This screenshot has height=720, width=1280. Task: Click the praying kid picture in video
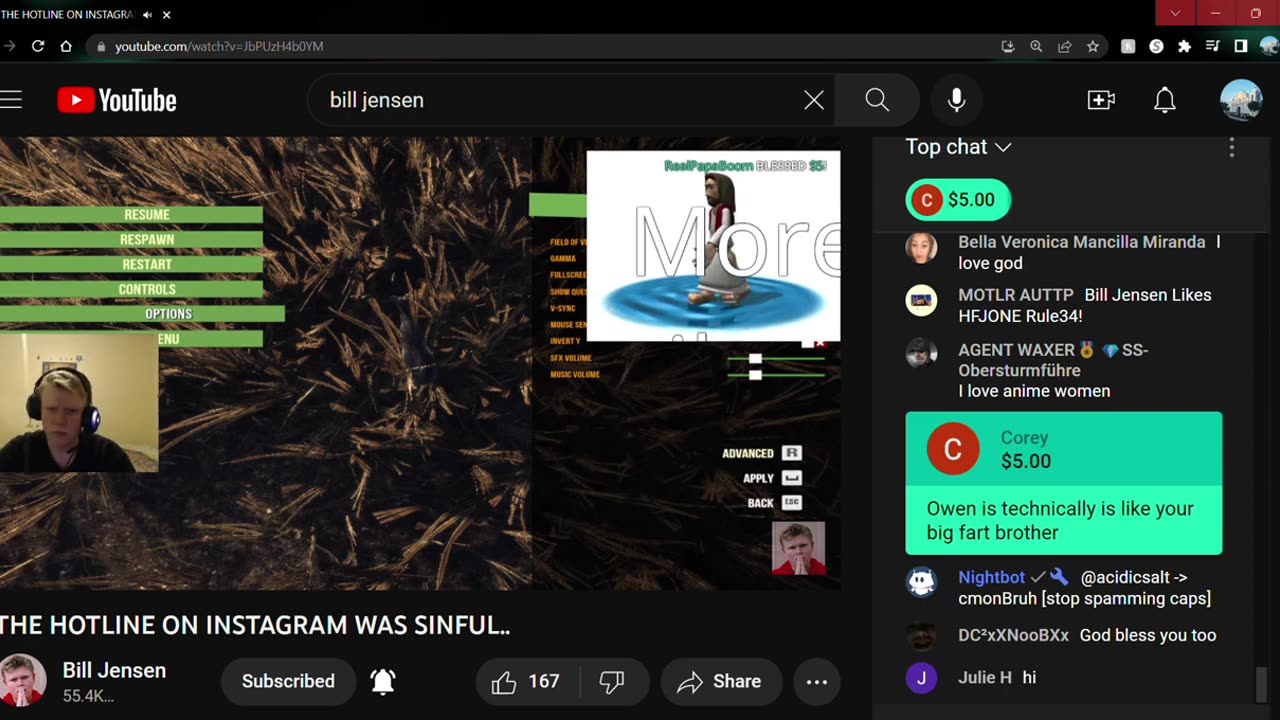[798, 548]
